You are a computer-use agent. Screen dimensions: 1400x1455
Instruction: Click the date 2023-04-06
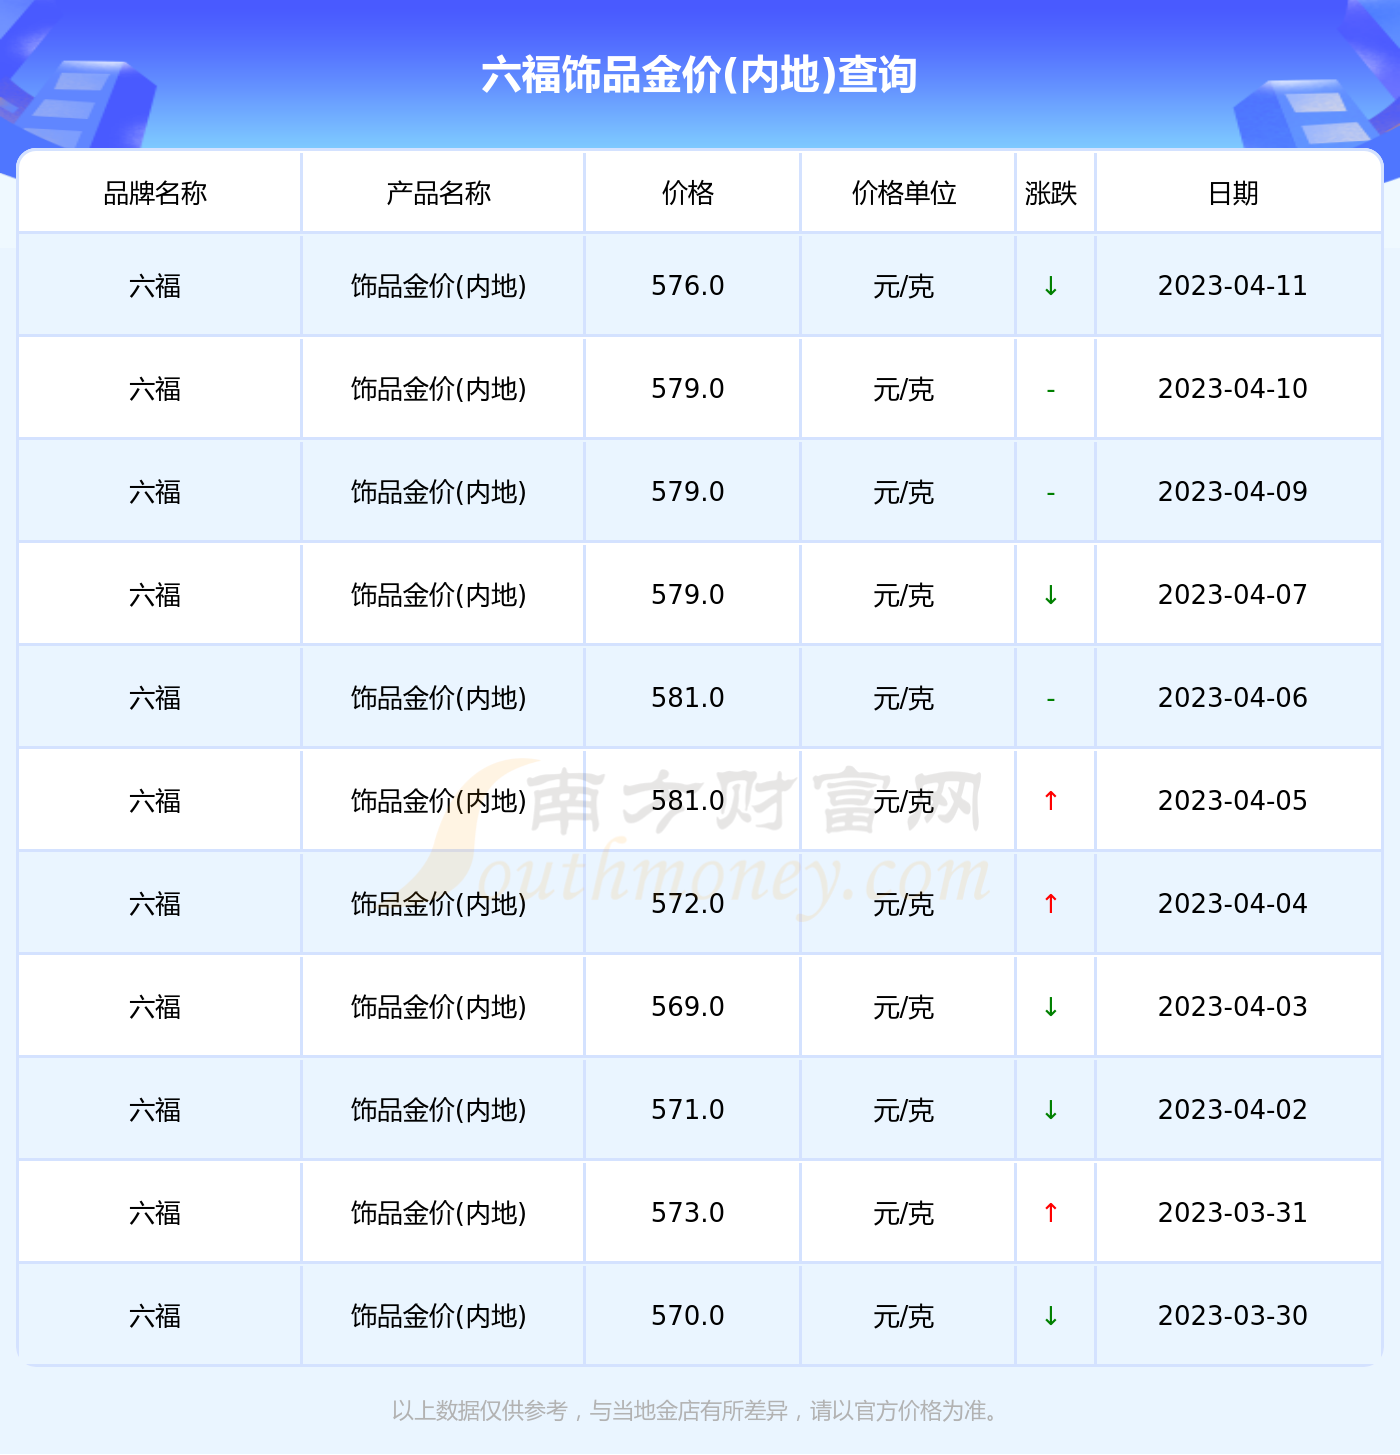pos(1233,698)
